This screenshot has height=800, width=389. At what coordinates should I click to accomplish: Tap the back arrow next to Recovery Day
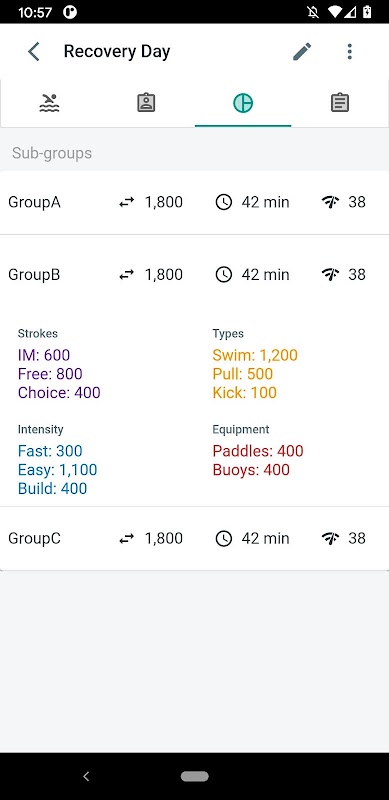(34, 52)
